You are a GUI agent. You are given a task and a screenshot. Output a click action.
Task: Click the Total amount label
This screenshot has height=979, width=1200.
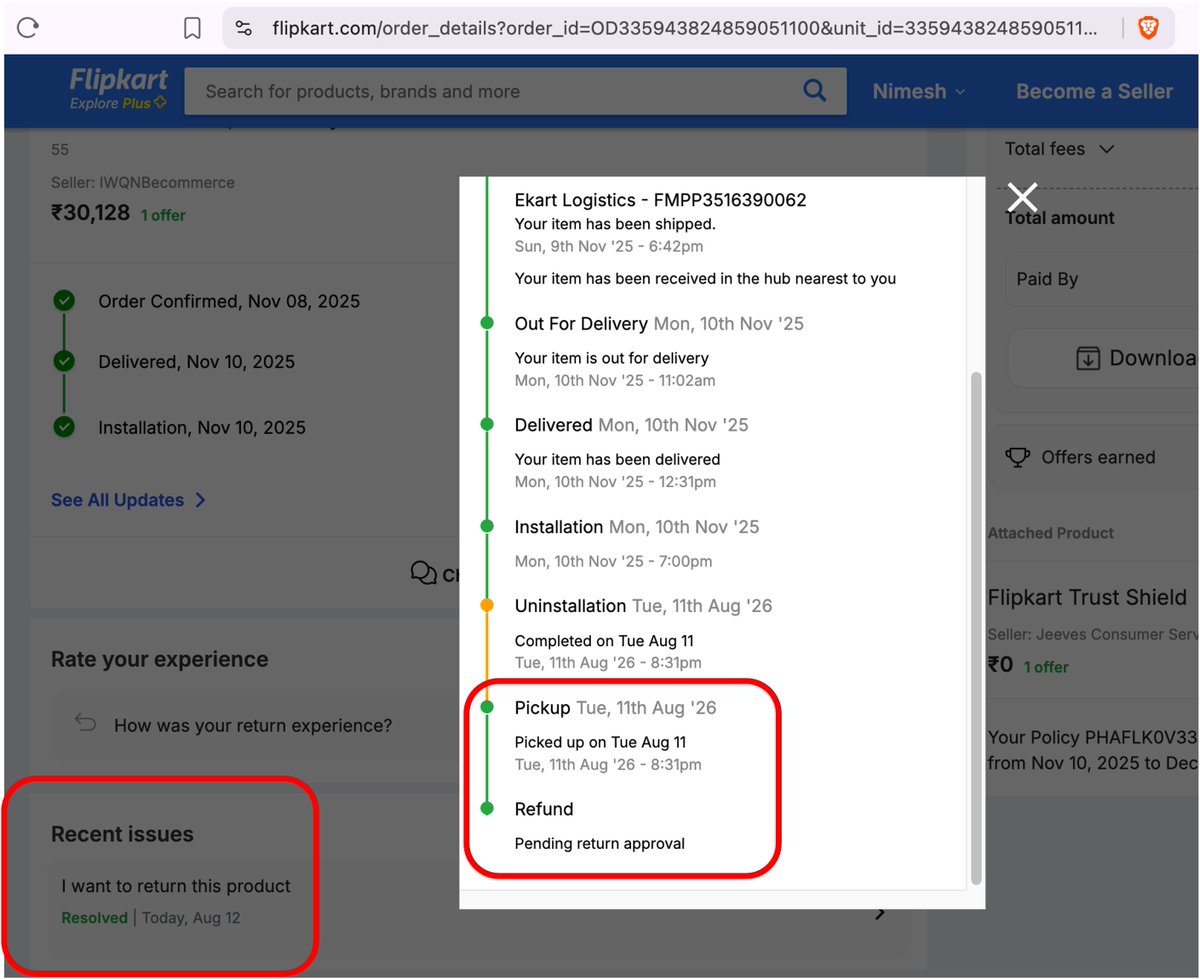(1060, 218)
